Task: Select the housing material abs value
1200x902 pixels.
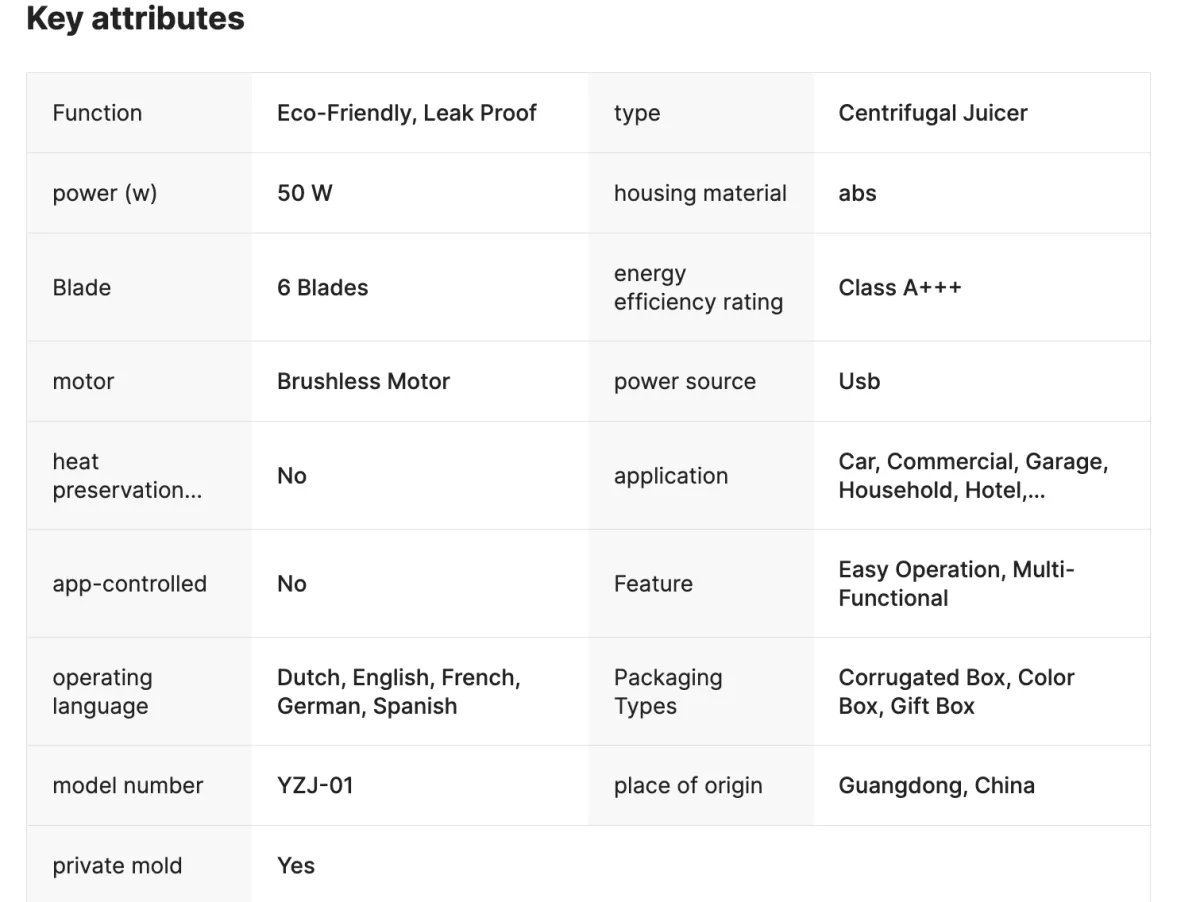Action: point(857,193)
